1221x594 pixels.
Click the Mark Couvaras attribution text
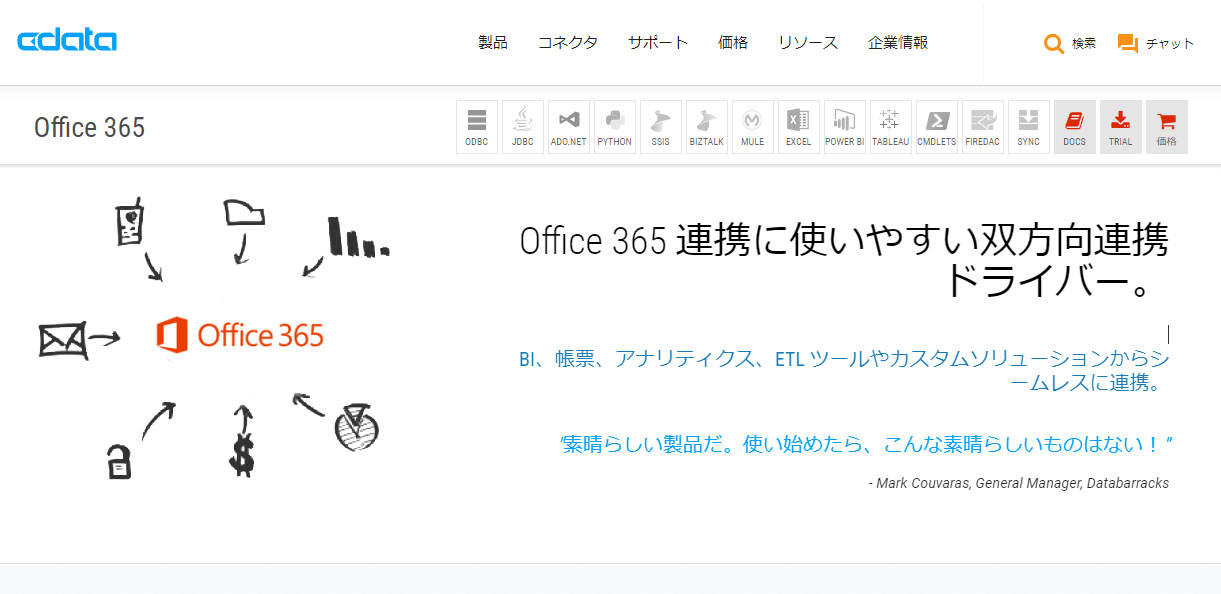coord(1019,483)
